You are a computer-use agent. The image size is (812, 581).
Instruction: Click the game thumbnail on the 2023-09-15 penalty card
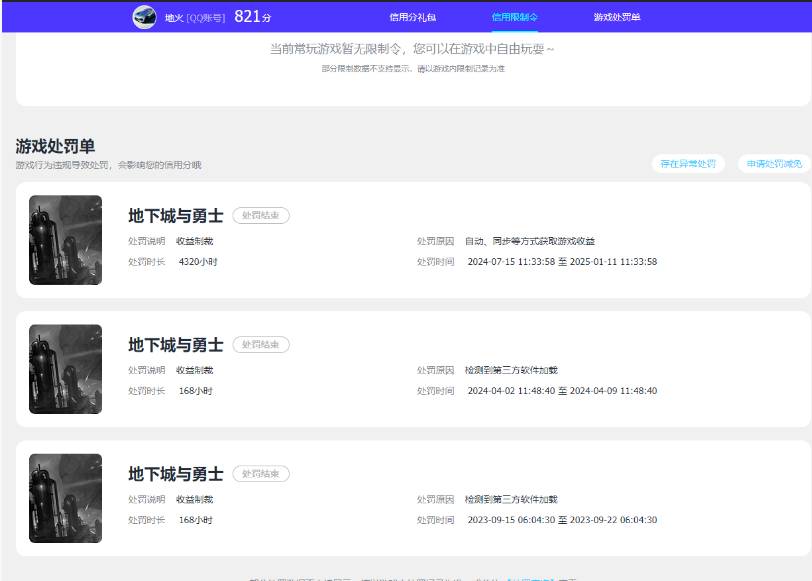[x=65, y=498]
